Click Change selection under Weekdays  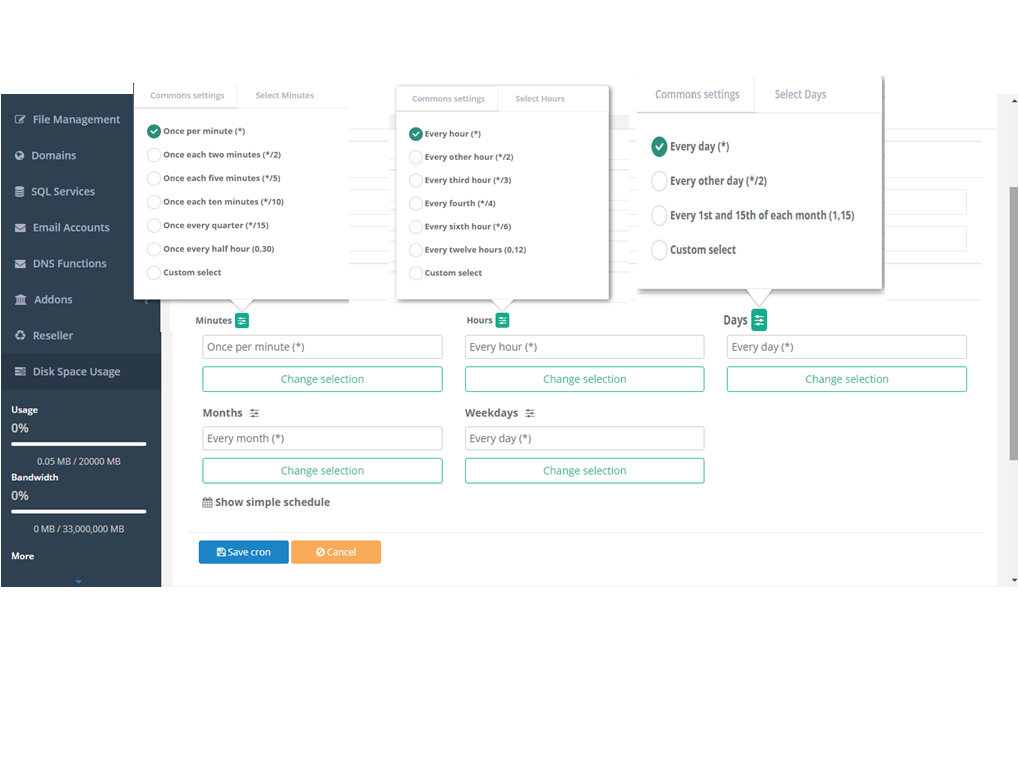click(x=585, y=471)
